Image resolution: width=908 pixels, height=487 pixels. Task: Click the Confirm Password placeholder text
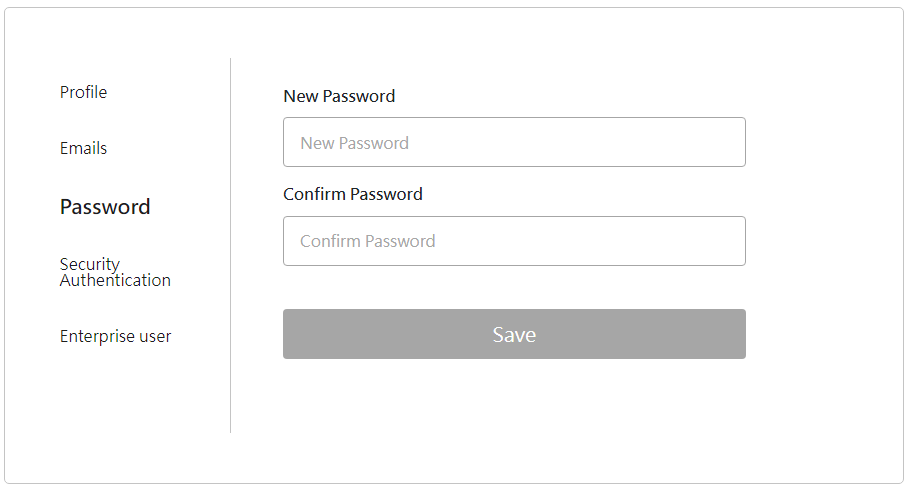tap(367, 241)
